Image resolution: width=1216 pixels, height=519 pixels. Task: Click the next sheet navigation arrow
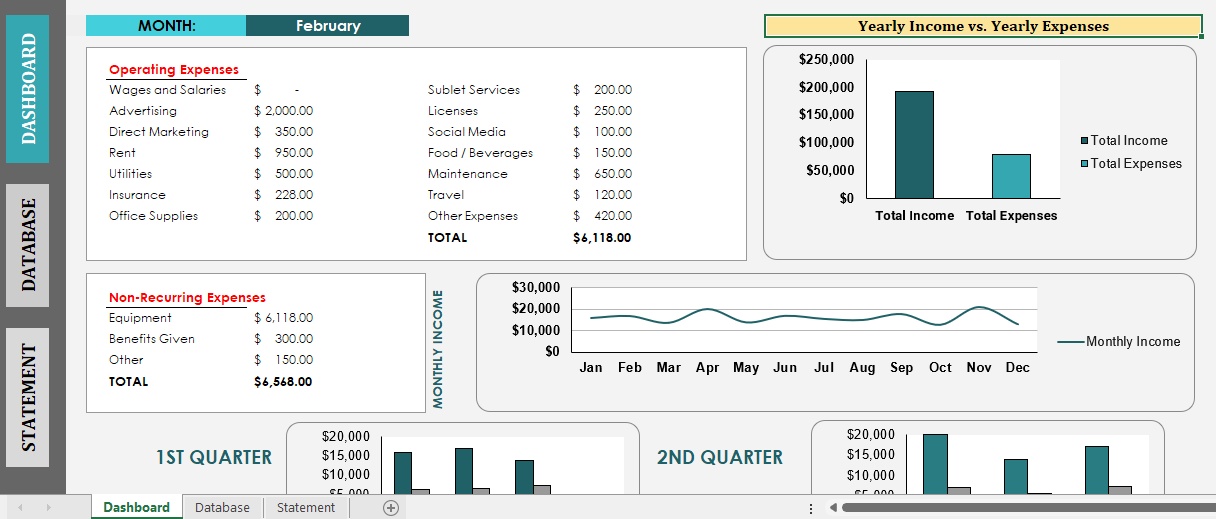(x=48, y=508)
